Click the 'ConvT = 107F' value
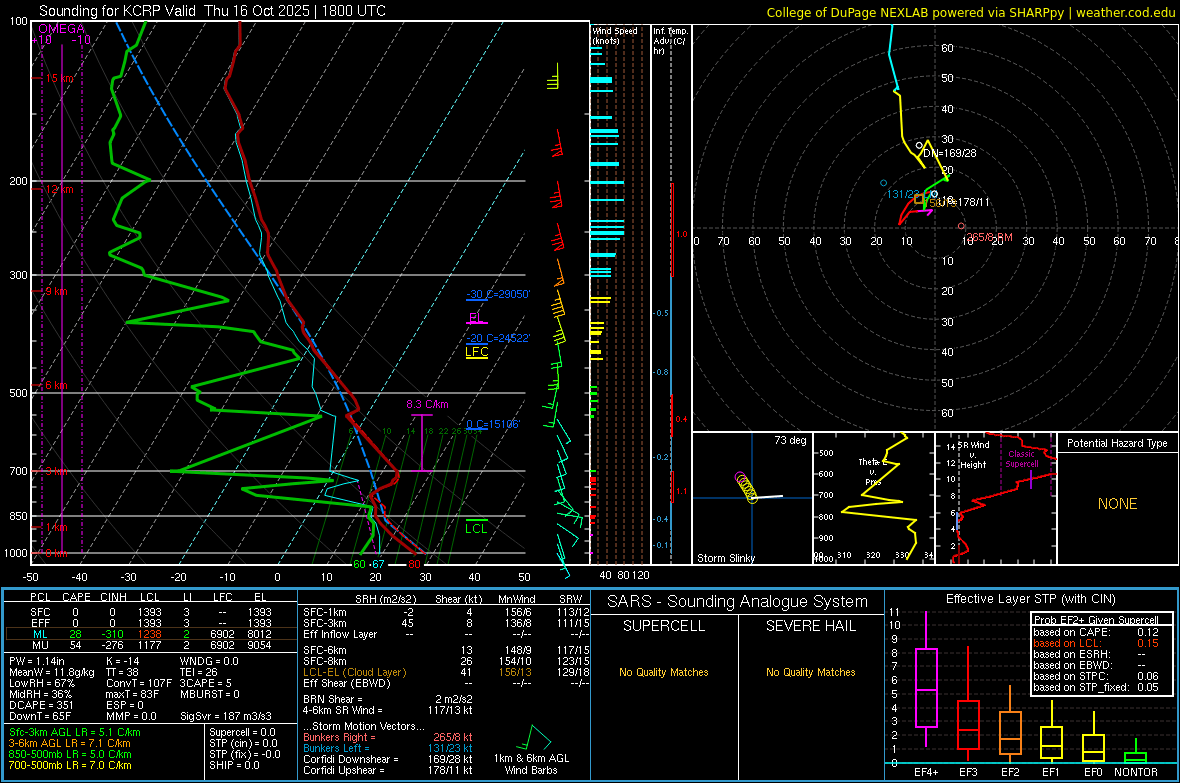 click(139, 683)
